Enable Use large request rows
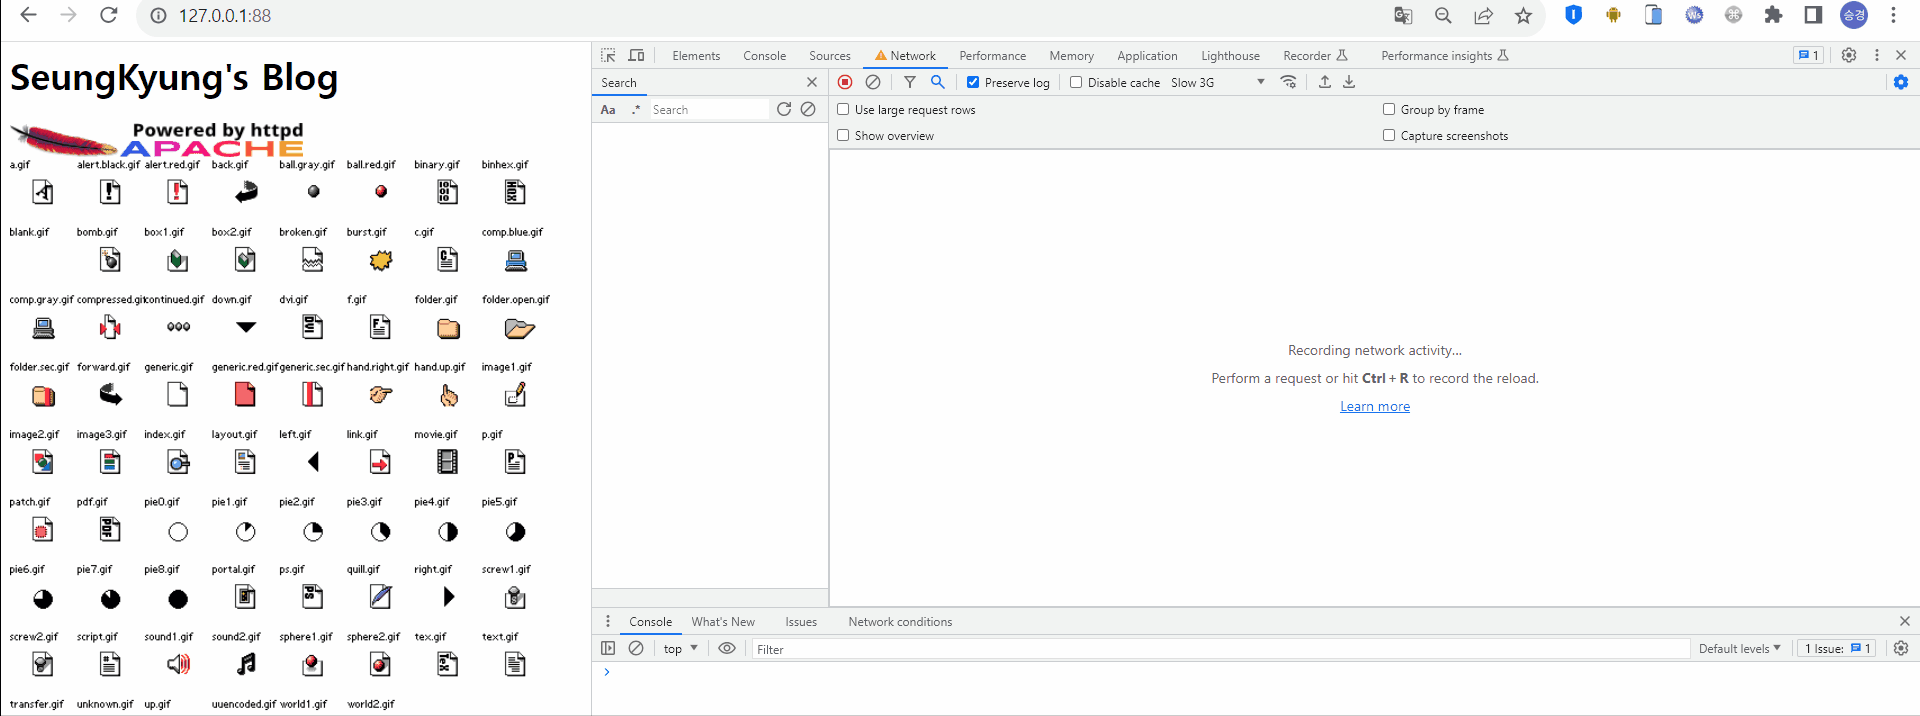 [843, 109]
